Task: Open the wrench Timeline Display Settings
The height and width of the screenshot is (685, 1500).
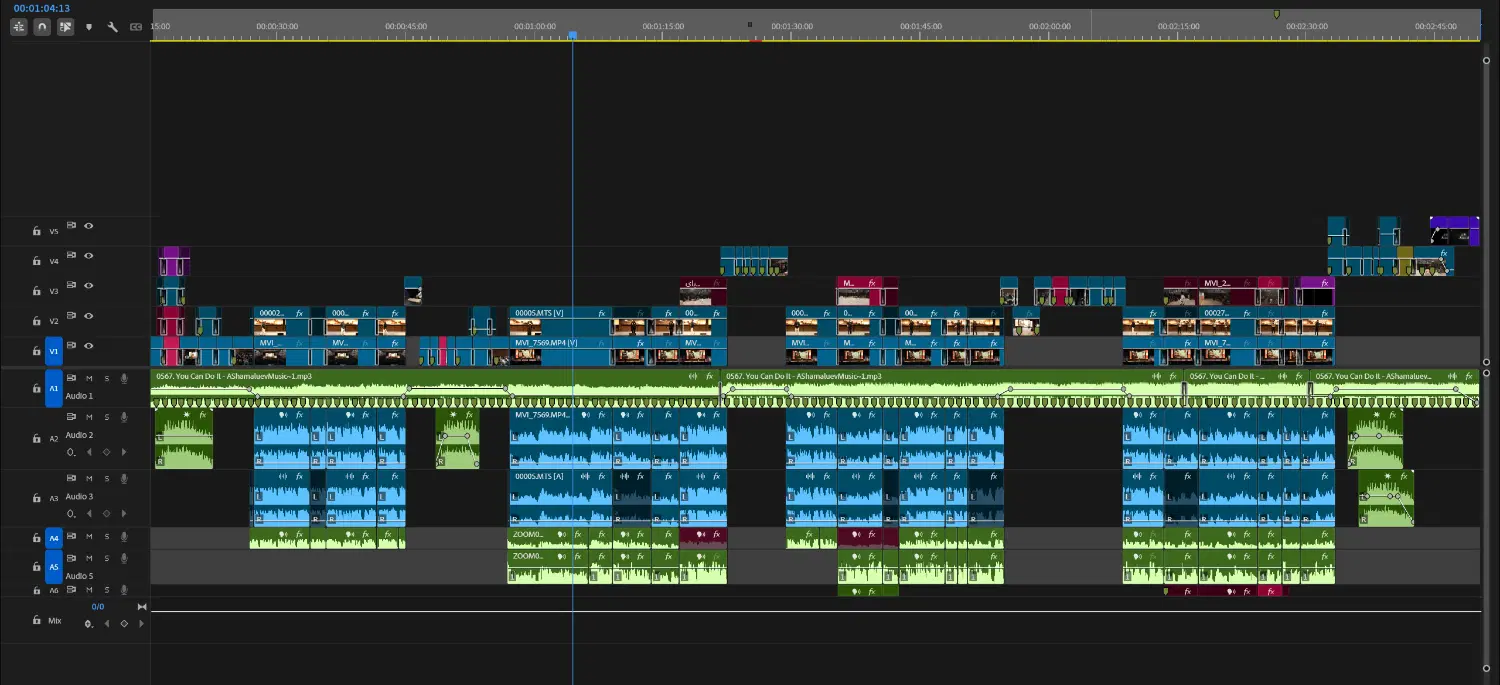Action: [112, 27]
